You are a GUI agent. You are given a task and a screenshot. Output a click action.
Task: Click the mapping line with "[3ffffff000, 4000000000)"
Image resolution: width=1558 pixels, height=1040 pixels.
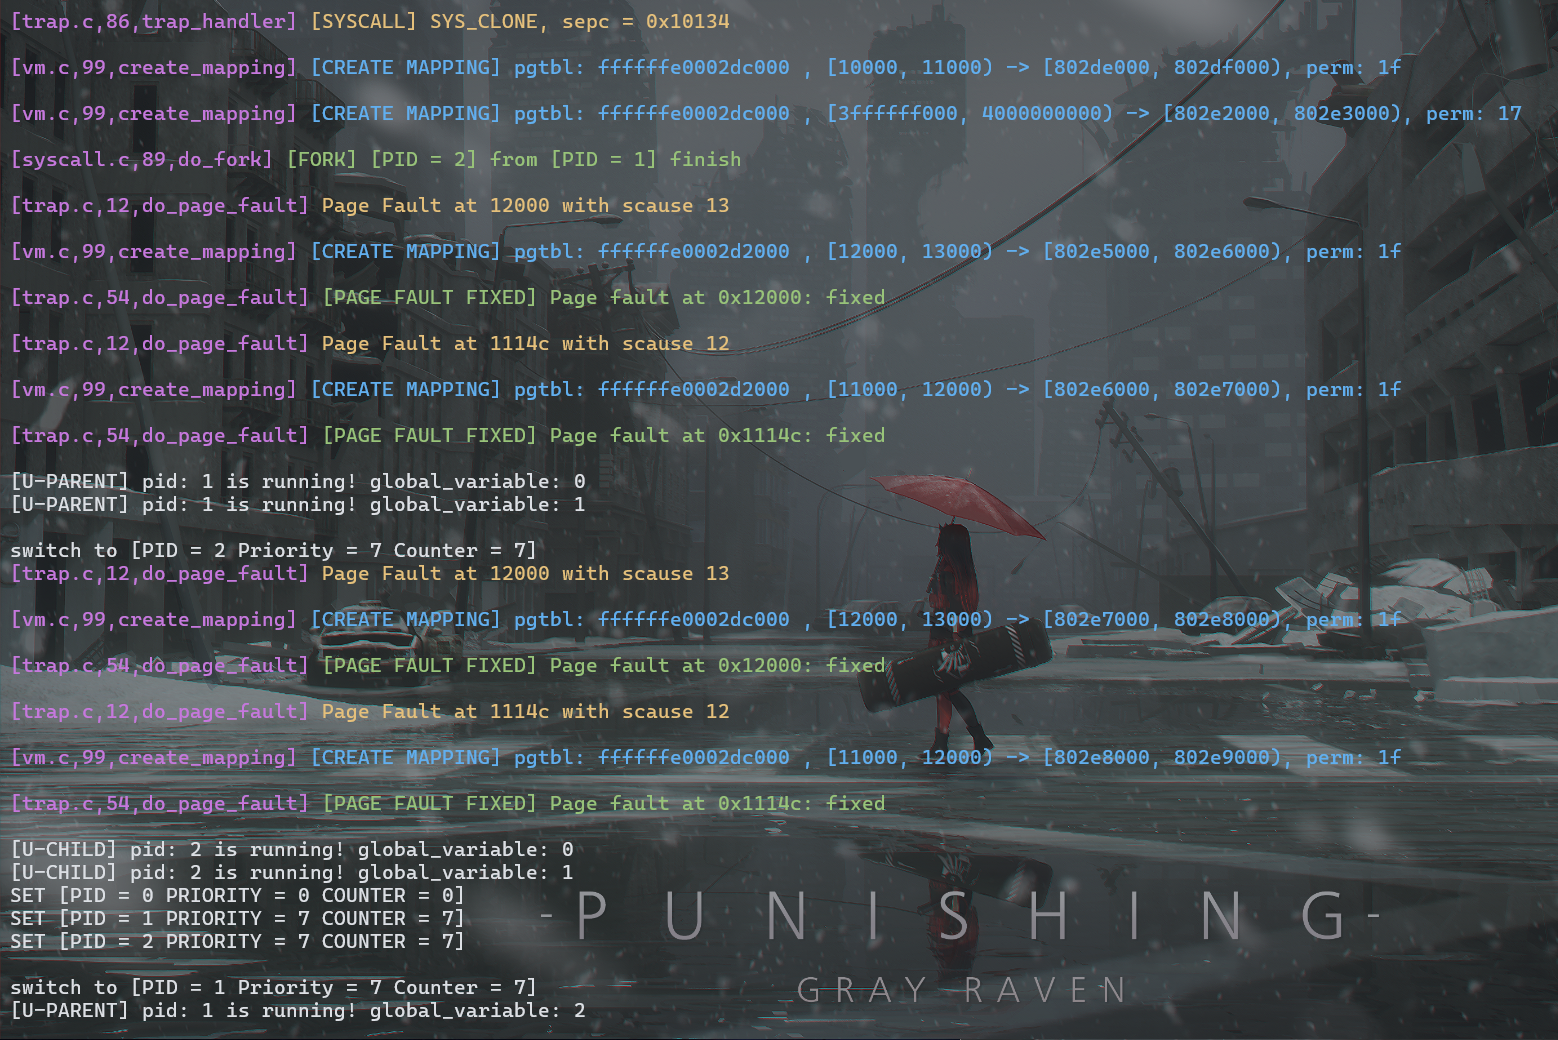coord(766,113)
